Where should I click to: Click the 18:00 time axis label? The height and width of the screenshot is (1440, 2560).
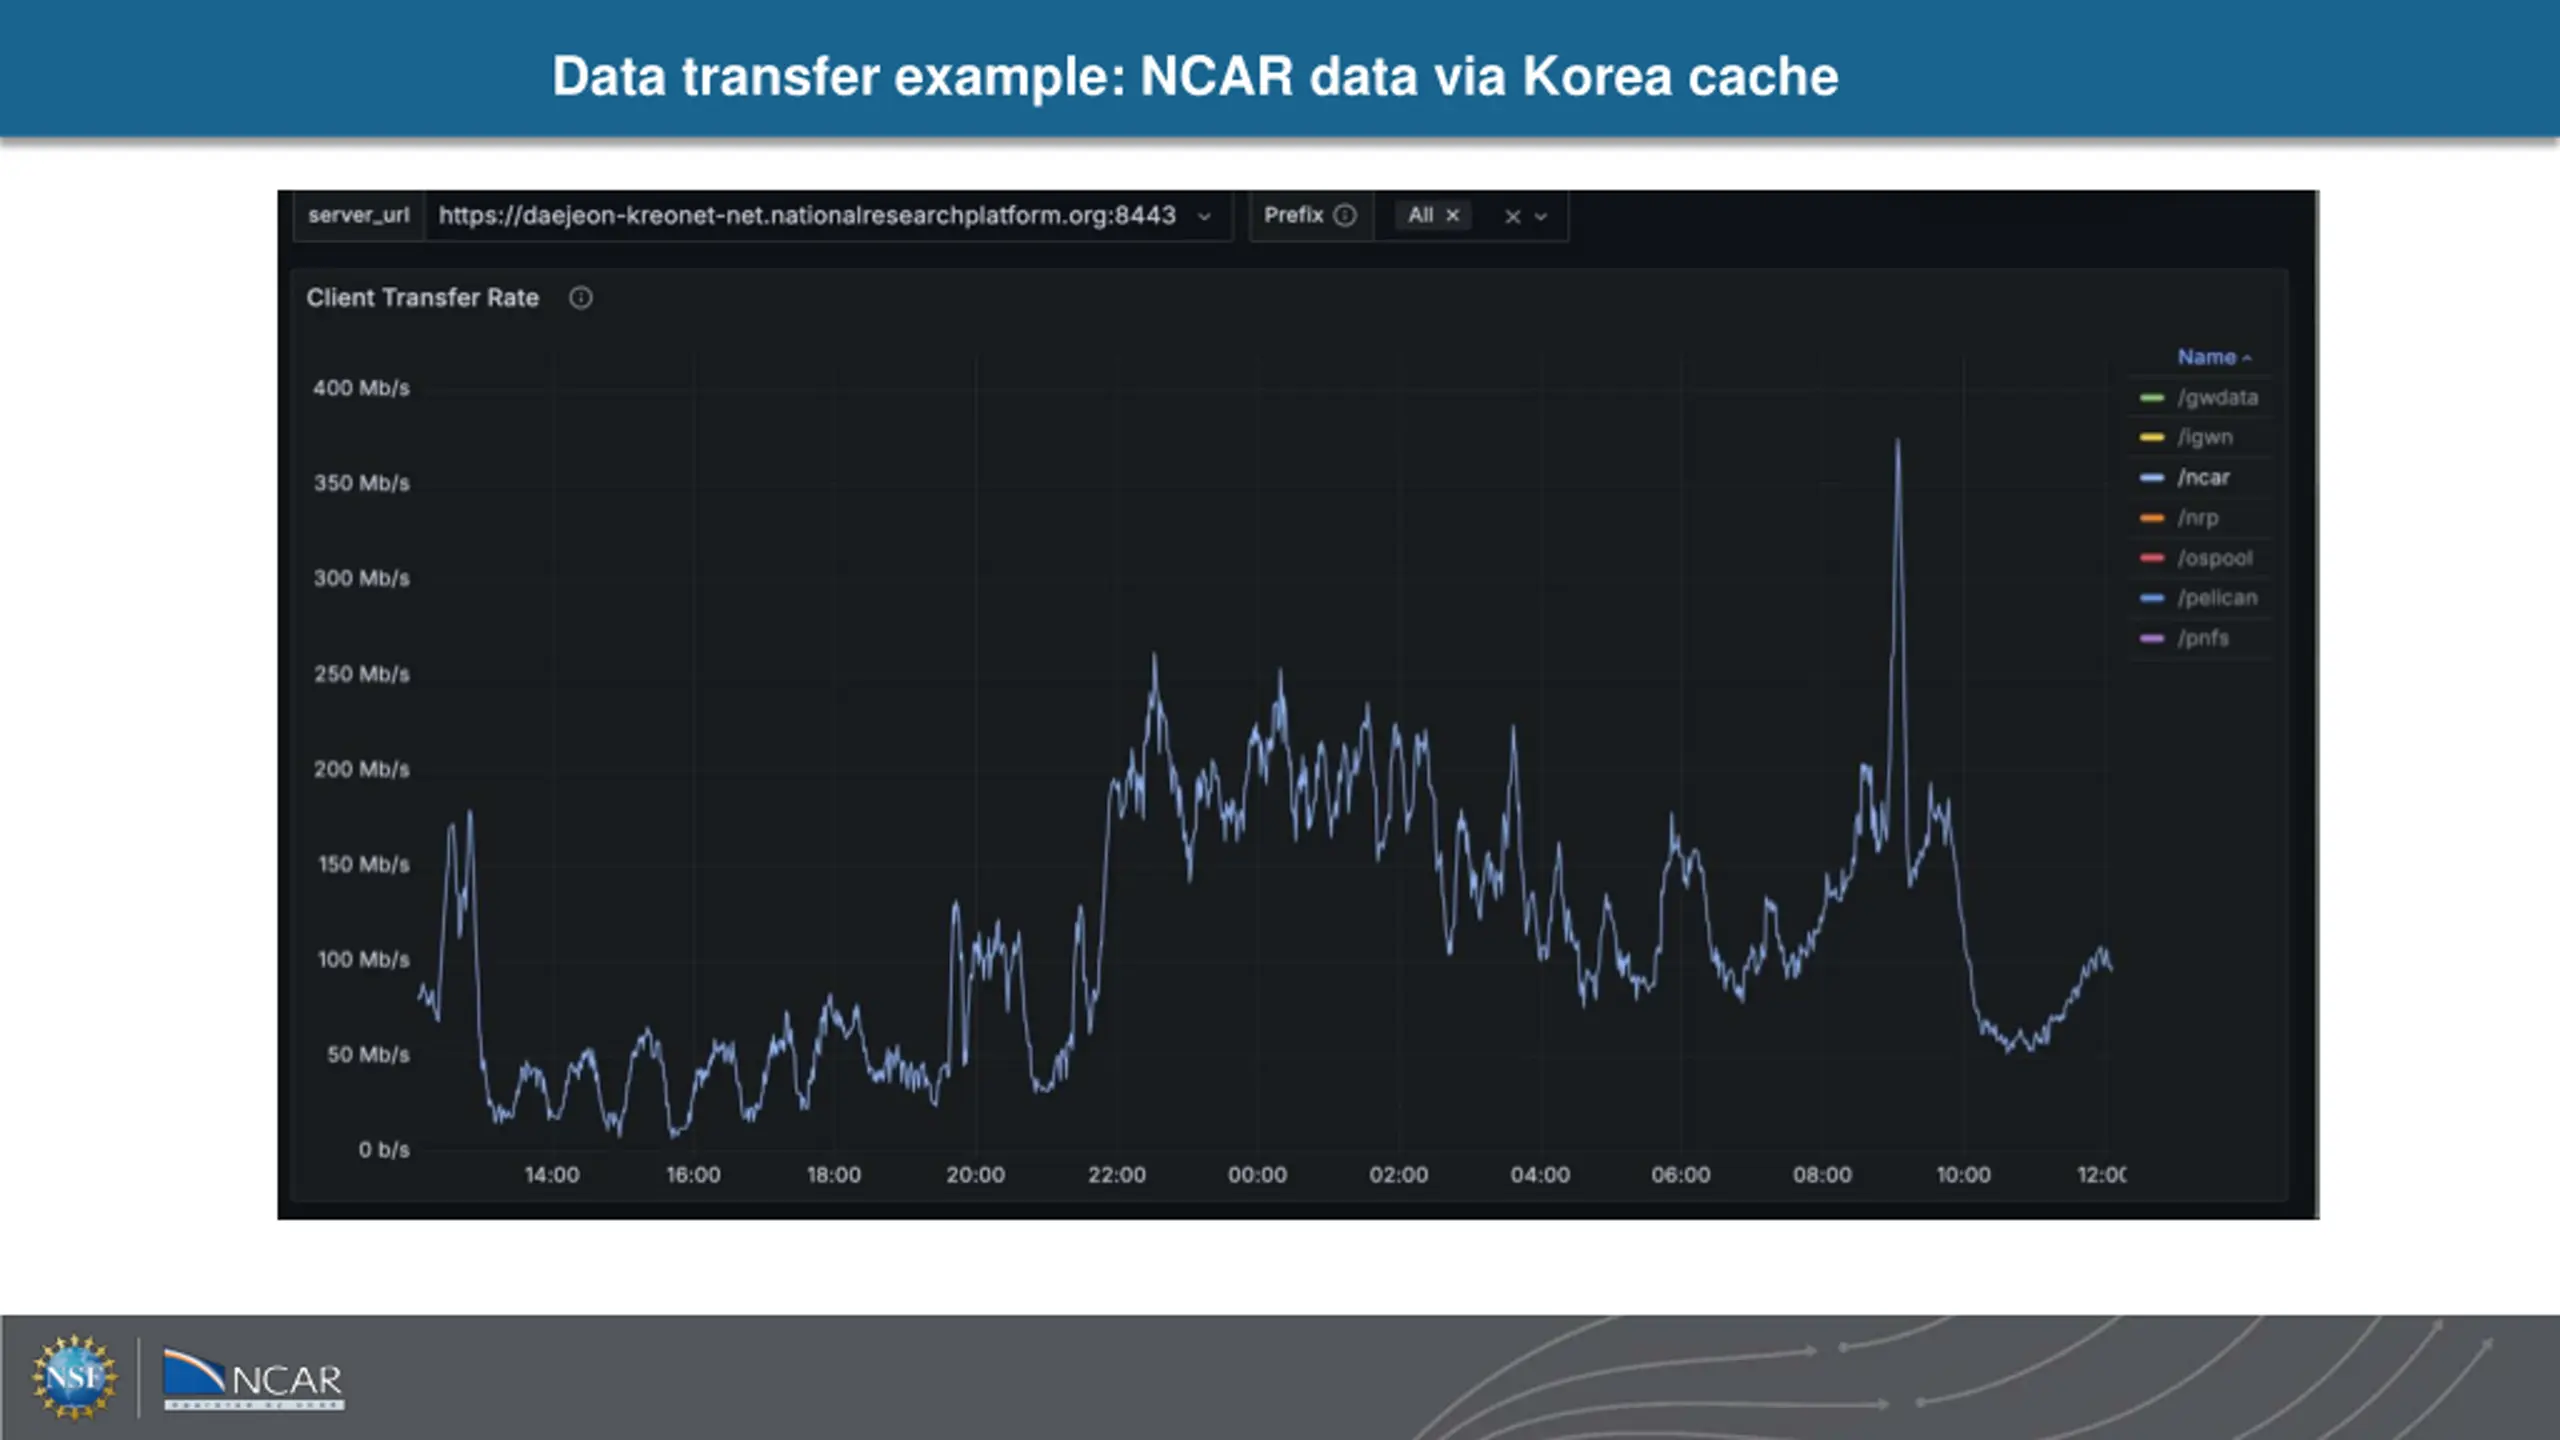[x=834, y=1175]
